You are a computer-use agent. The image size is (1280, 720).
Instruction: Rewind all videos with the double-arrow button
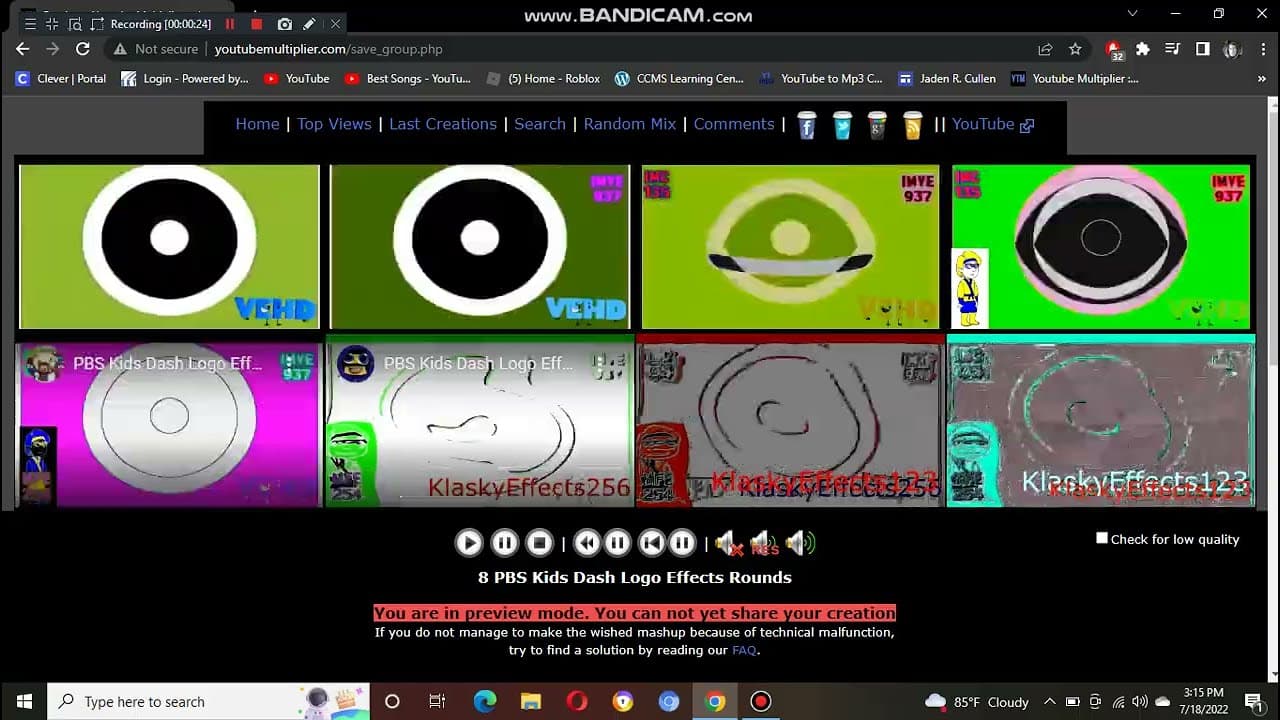[x=587, y=543]
